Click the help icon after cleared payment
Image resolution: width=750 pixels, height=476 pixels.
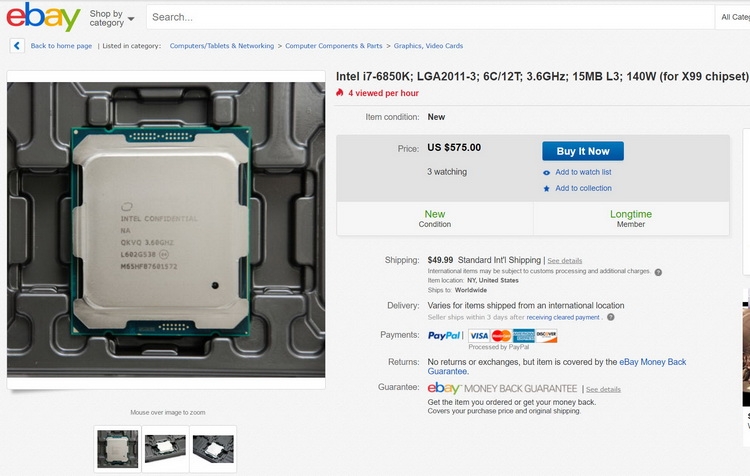[611, 317]
